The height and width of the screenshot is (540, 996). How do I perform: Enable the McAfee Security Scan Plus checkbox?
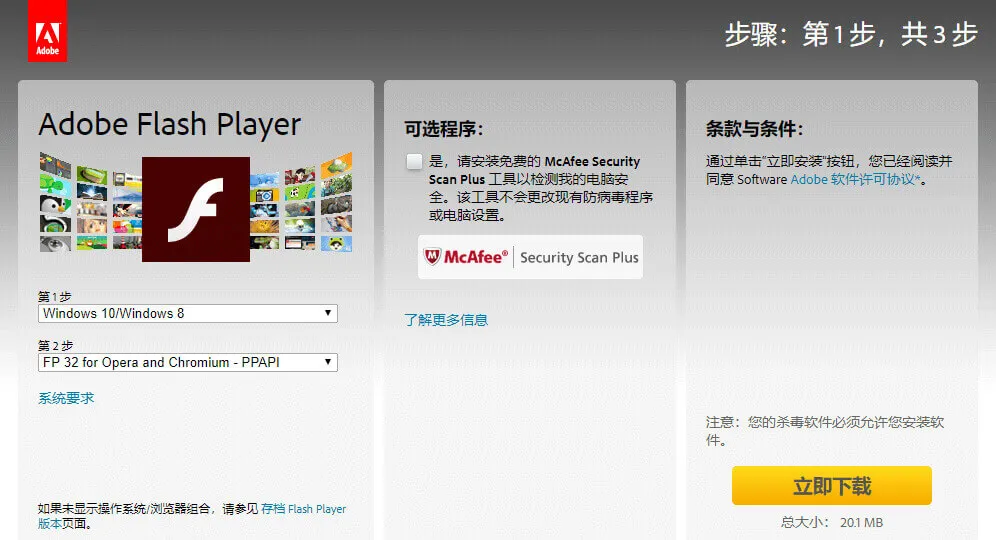click(414, 161)
